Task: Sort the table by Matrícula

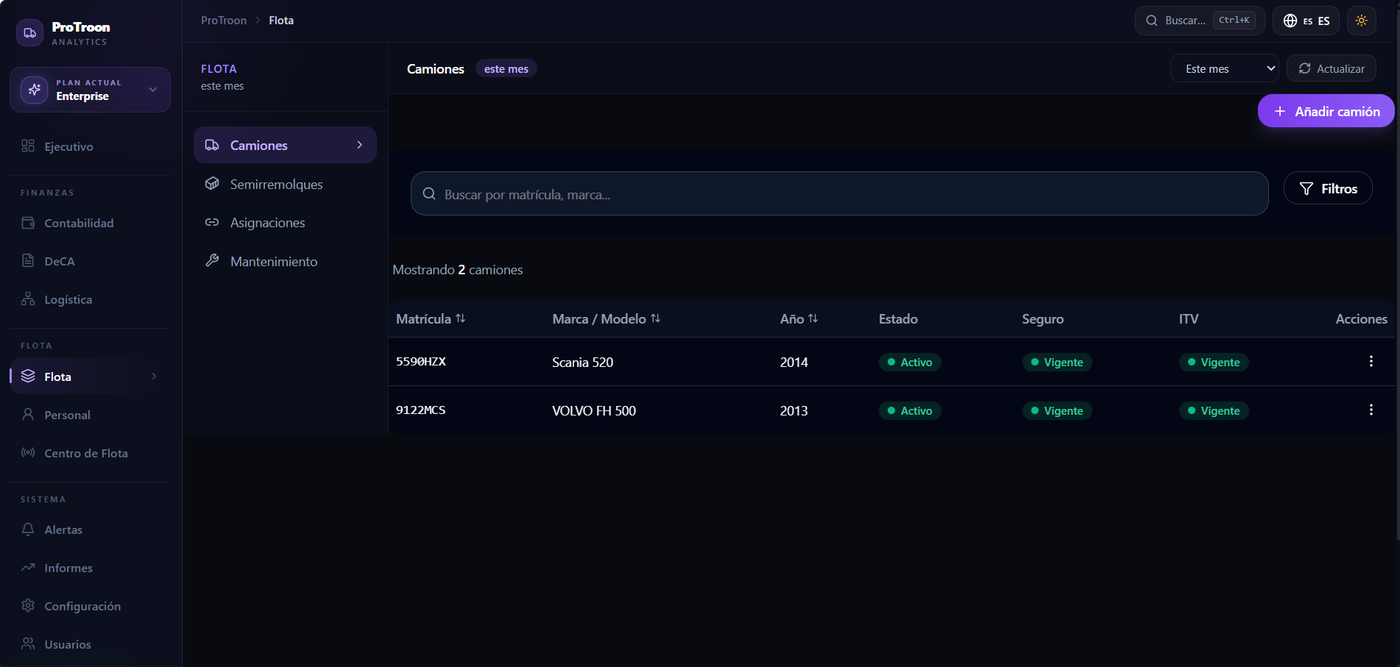Action: (431, 319)
